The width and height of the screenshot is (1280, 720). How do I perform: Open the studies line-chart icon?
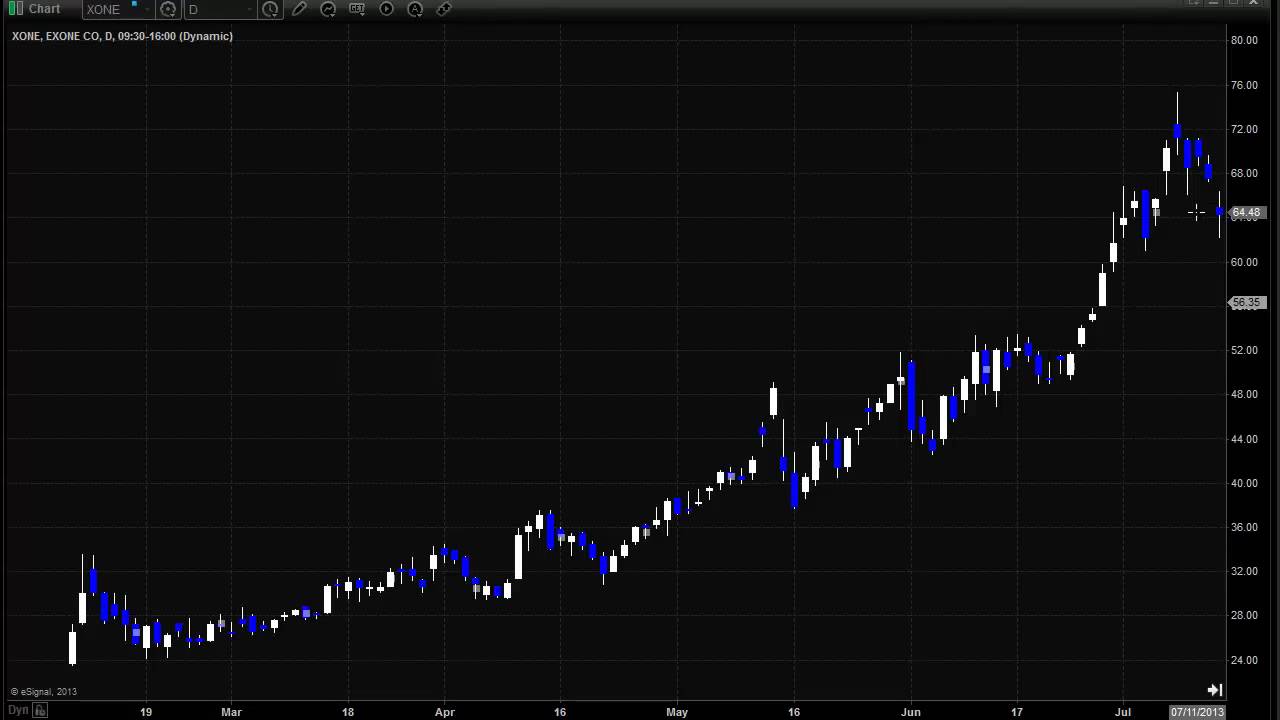pos(328,9)
